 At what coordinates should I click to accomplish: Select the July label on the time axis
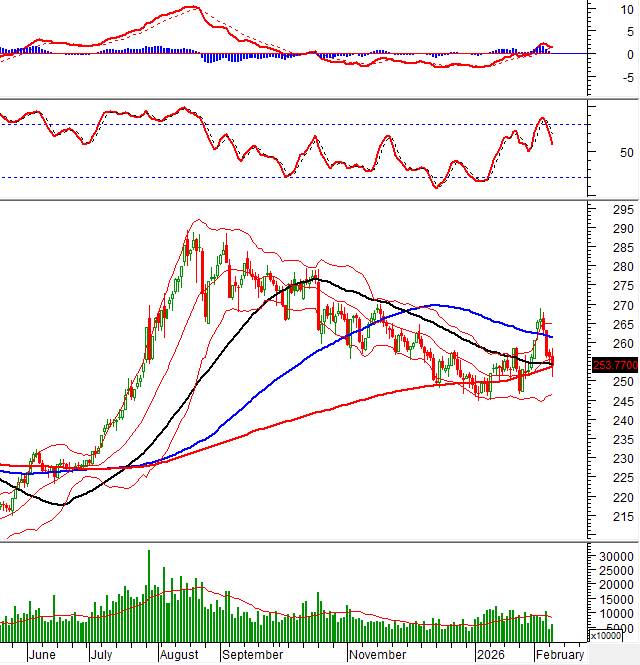pyautogui.click(x=101, y=655)
